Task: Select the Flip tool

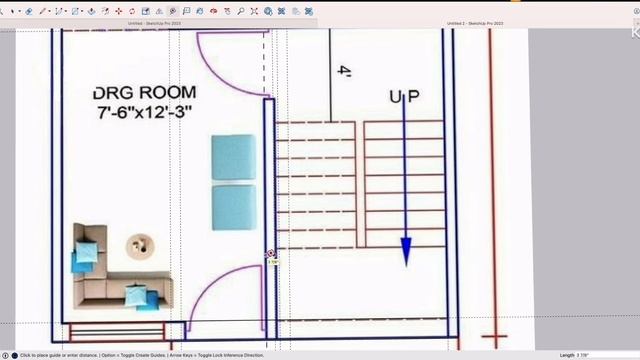Action: [159, 11]
